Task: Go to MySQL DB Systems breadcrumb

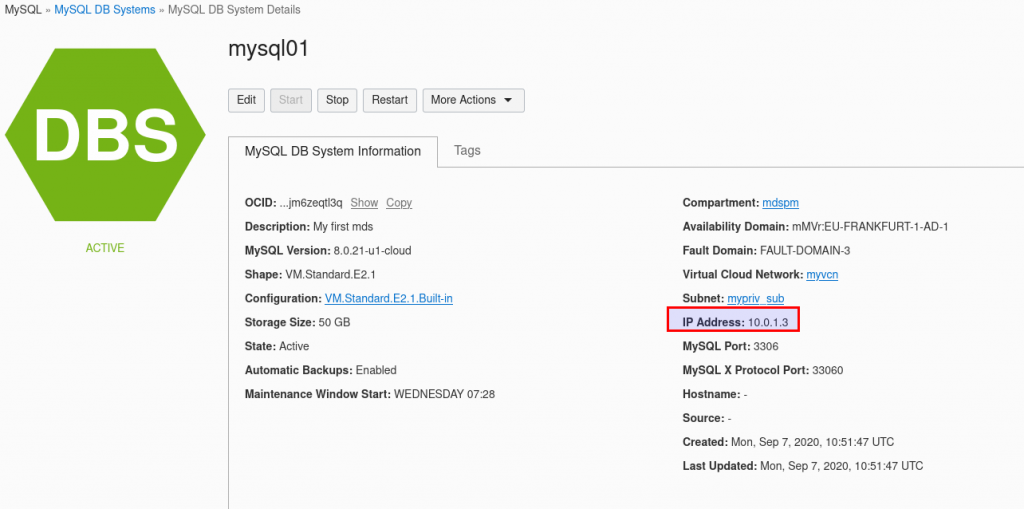Action: (x=105, y=10)
